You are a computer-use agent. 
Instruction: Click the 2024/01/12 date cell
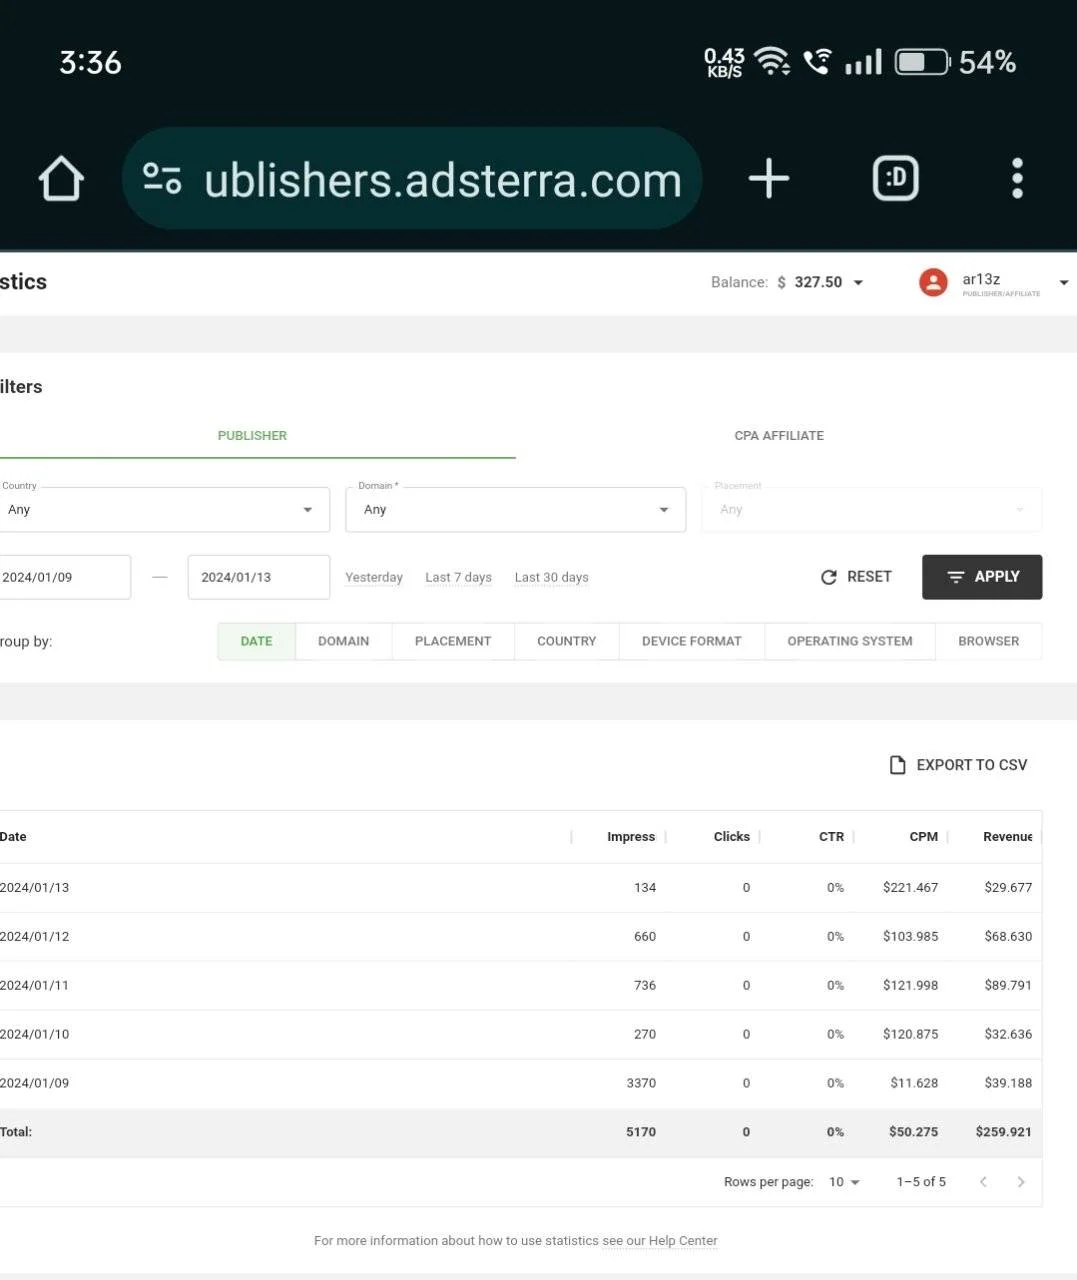[x=34, y=937]
